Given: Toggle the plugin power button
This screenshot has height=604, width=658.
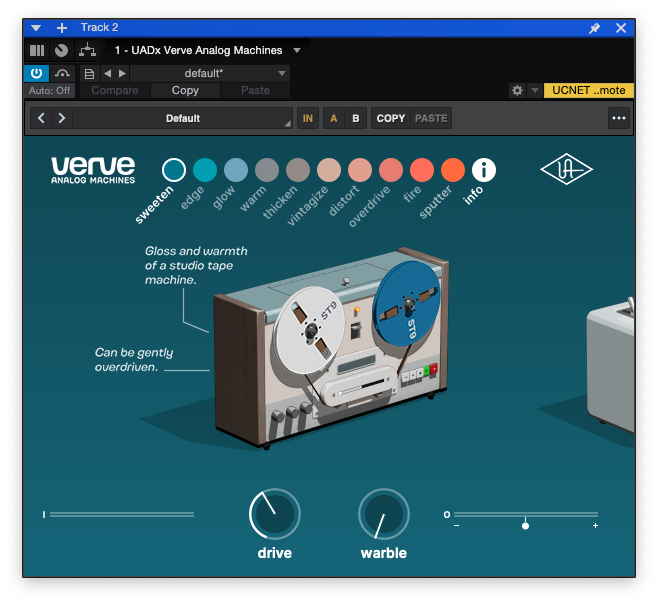Looking at the screenshot, I should click(x=37, y=73).
